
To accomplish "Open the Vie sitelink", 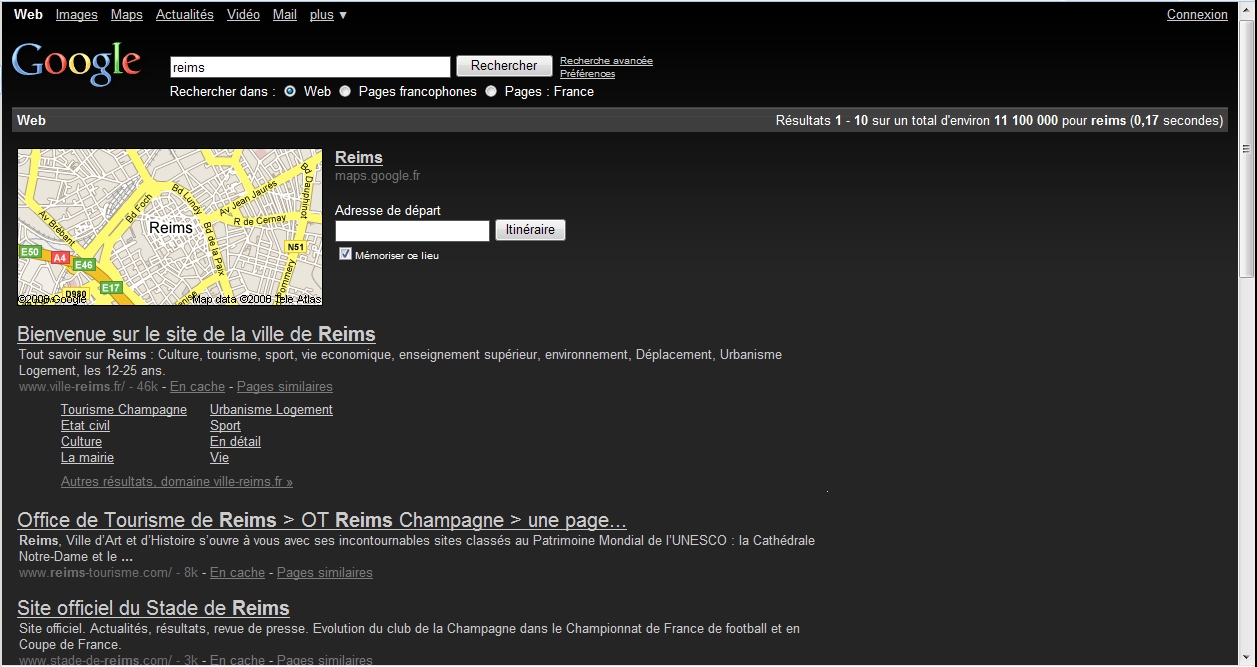I will click(x=219, y=458).
